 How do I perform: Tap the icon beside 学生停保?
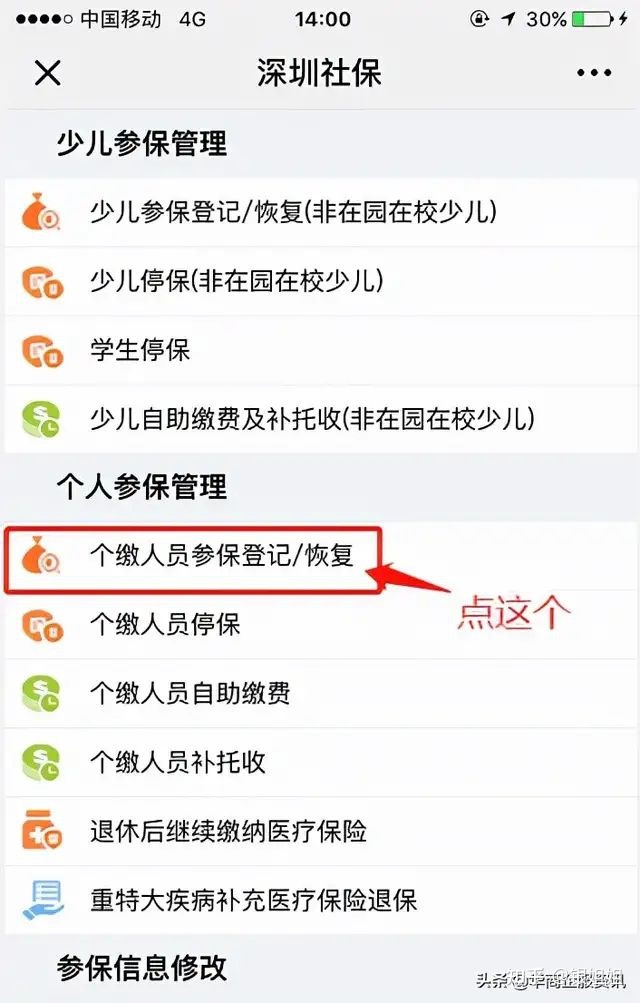pos(42,351)
